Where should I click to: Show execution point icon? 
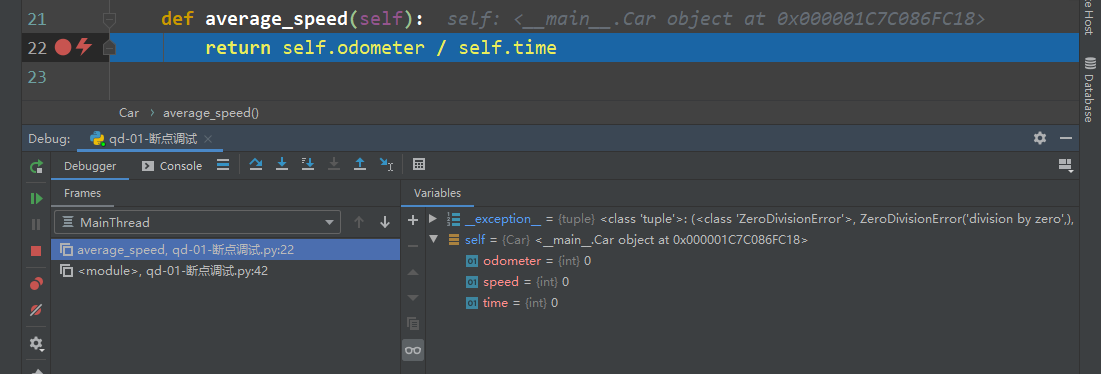223,165
